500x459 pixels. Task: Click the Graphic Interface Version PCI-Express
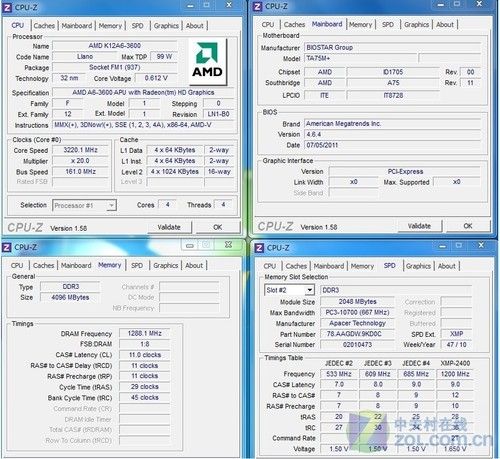(405, 171)
